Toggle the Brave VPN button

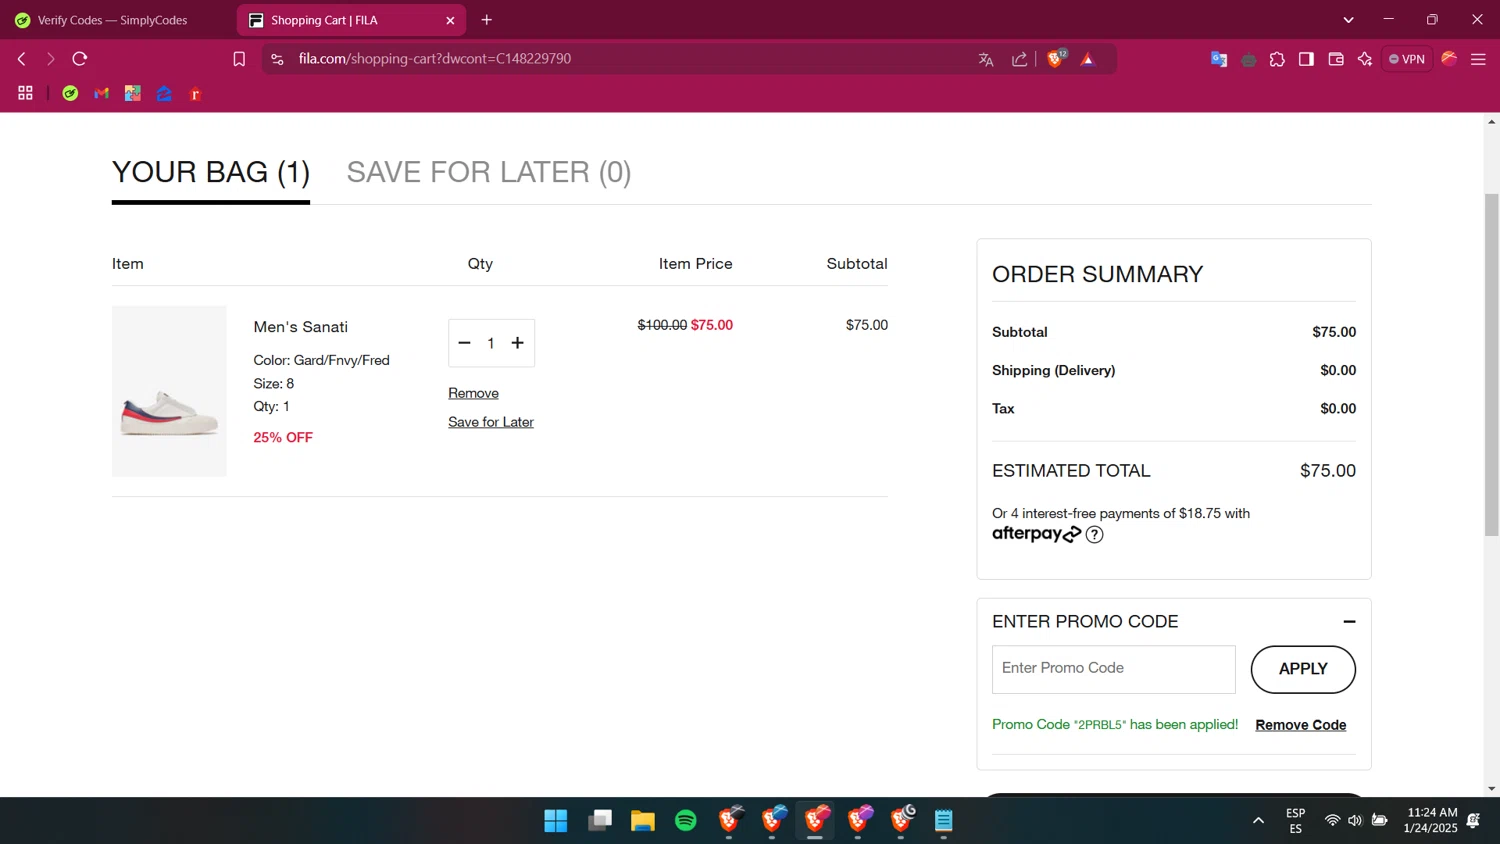click(x=1407, y=59)
